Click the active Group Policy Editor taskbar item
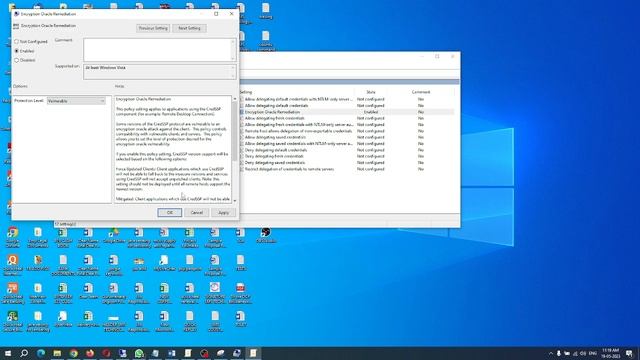Screen dimensions: 640x360 click(x=253, y=353)
